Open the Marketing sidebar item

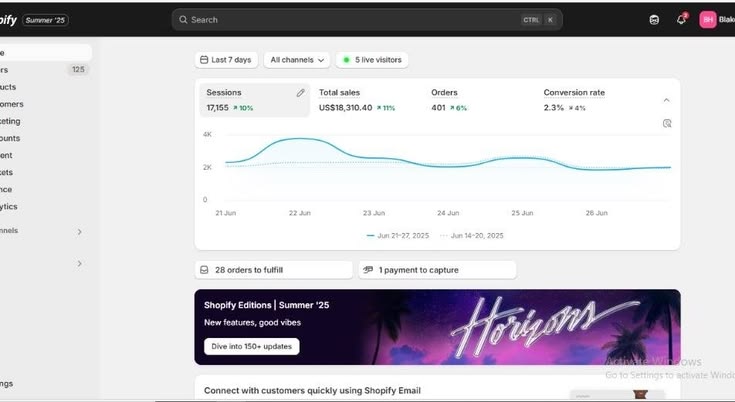45,121
